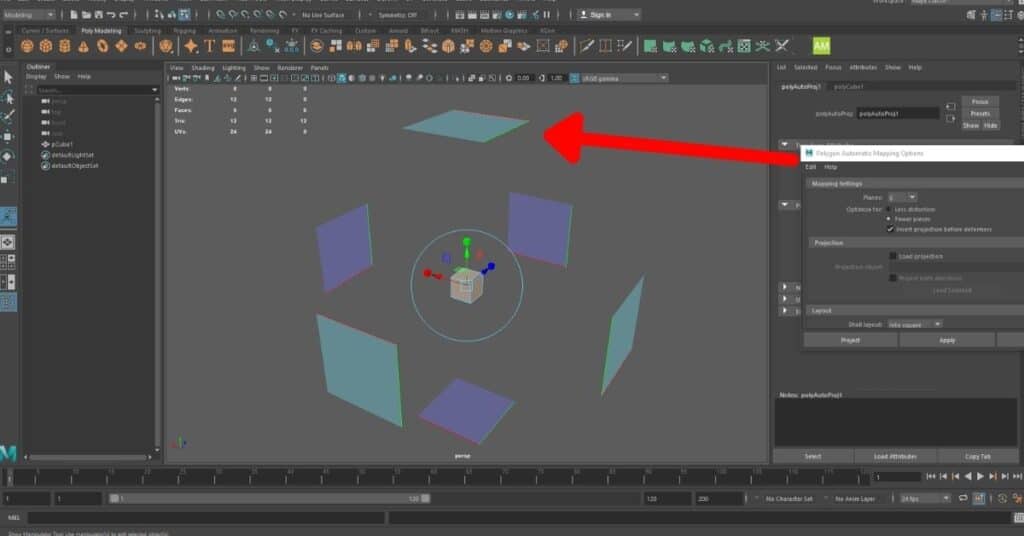Create a polygon sphere from the shelf
The image size is (1024, 536).
coord(27,46)
